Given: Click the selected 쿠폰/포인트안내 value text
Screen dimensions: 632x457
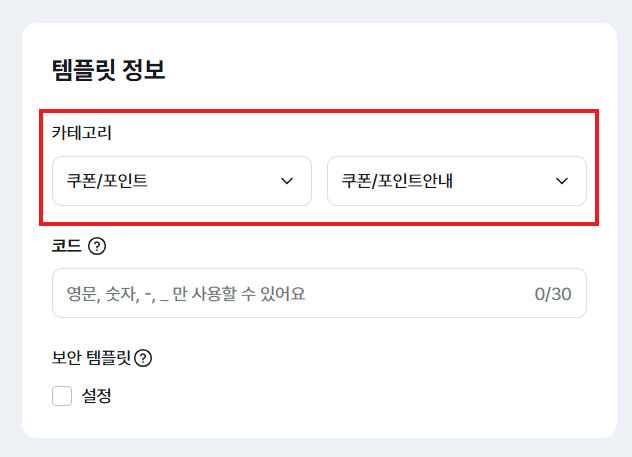Looking at the screenshot, I should tap(397, 181).
